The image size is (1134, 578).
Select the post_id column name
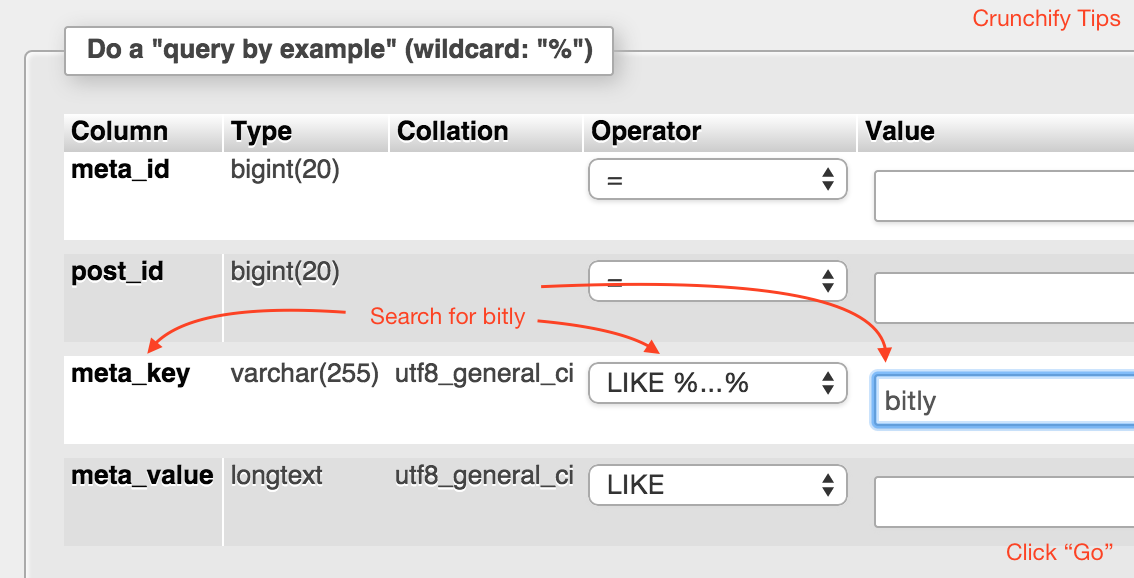point(117,272)
